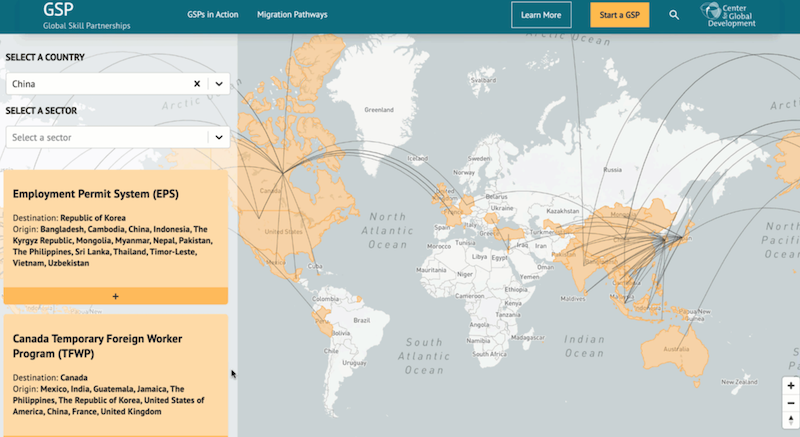Viewport: 800px width, 437px height.
Task: Expand the Employment Permit System card
Action: click(x=116, y=296)
